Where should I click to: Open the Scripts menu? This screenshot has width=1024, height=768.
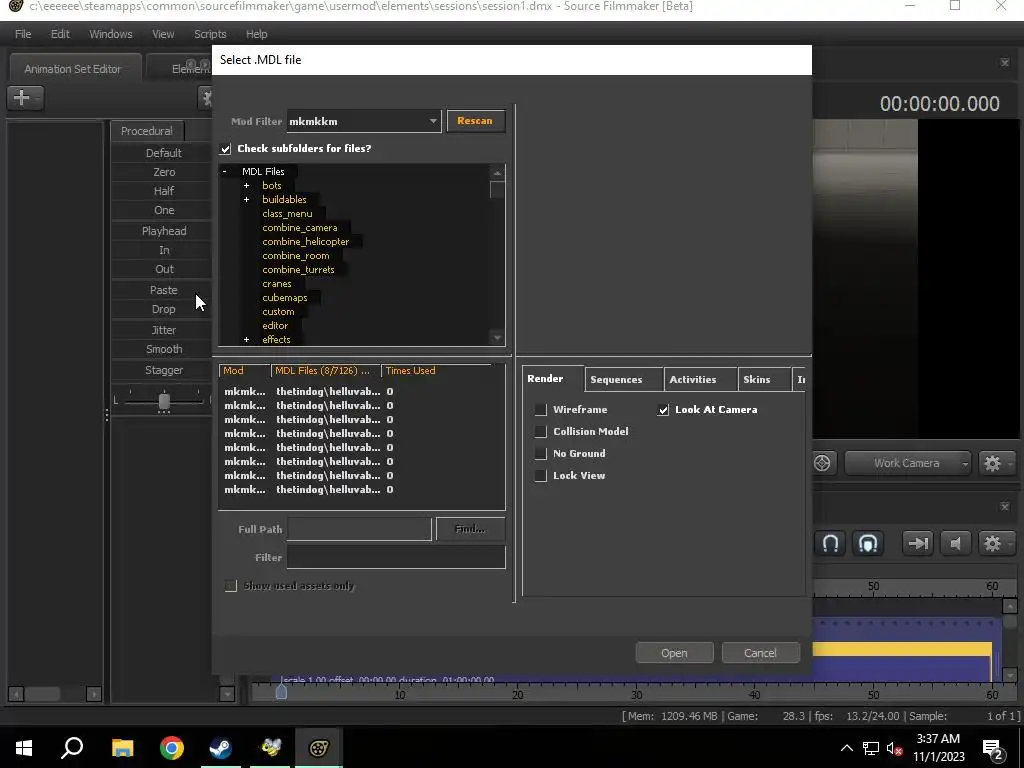[210, 34]
